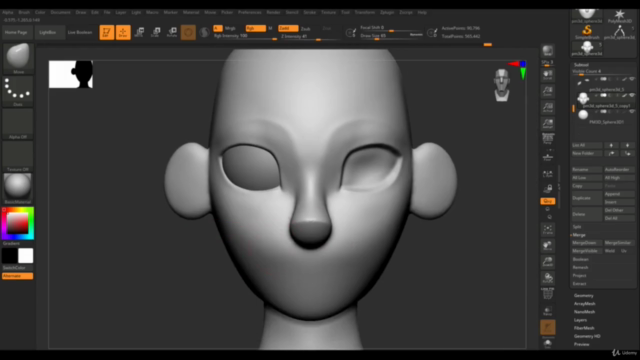Expand the ArrayMesh subpalette
The height and width of the screenshot is (360, 640).
click(x=584, y=304)
